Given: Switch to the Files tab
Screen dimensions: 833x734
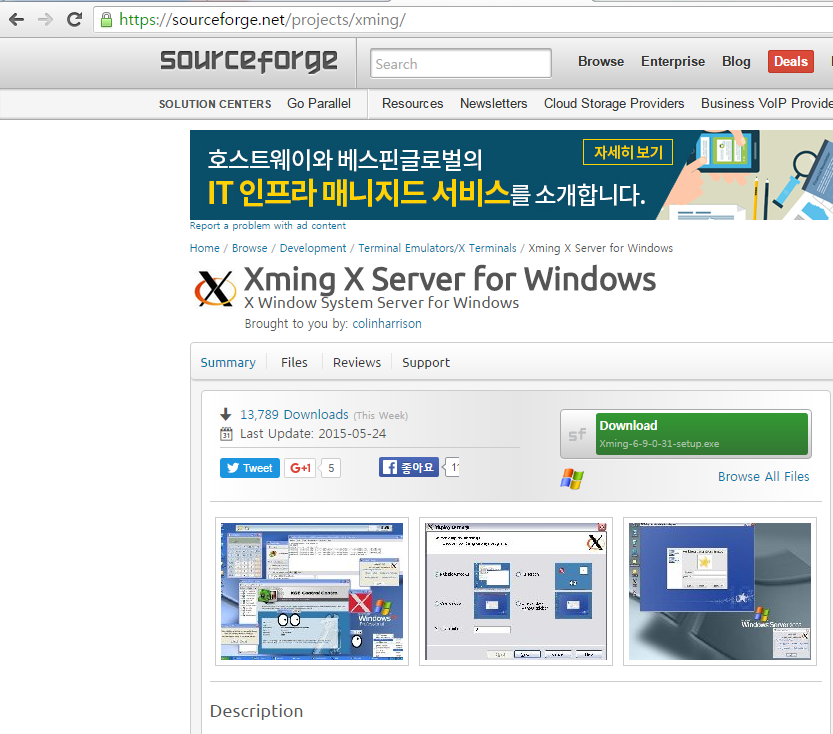Looking at the screenshot, I should pyautogui.click(x=293, y=362).
